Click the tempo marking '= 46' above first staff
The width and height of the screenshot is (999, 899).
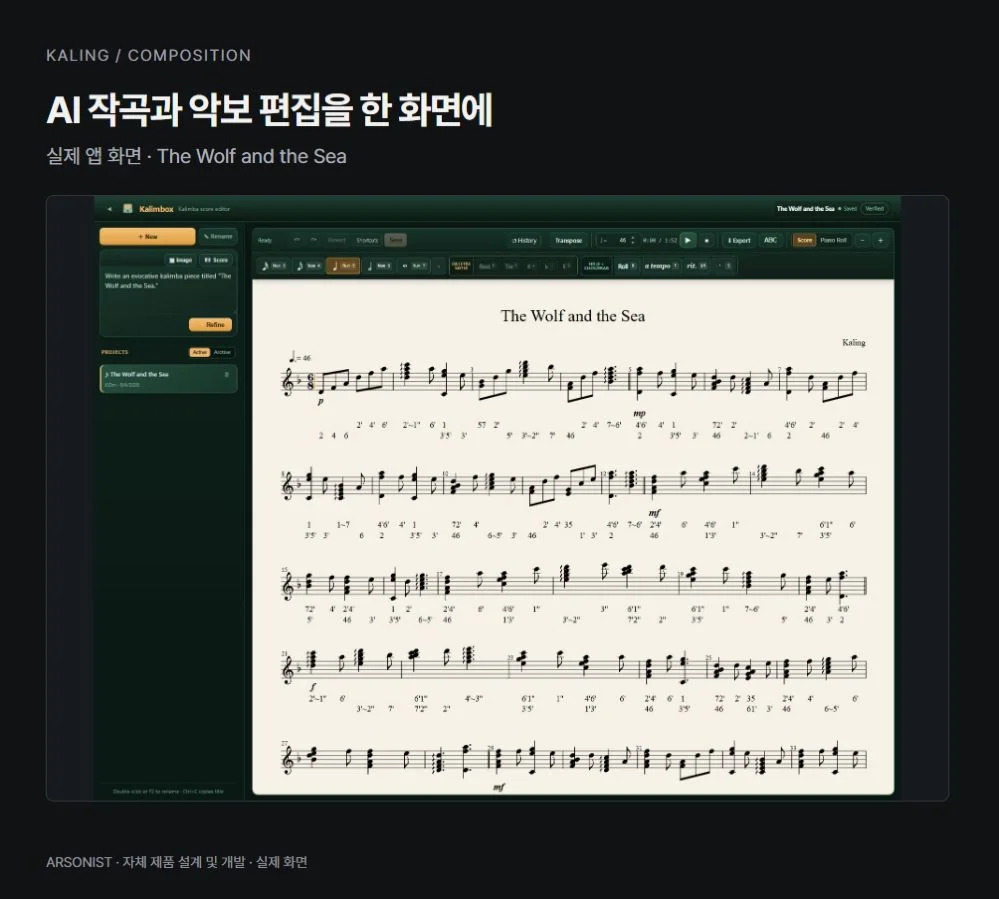pos(300,357)
